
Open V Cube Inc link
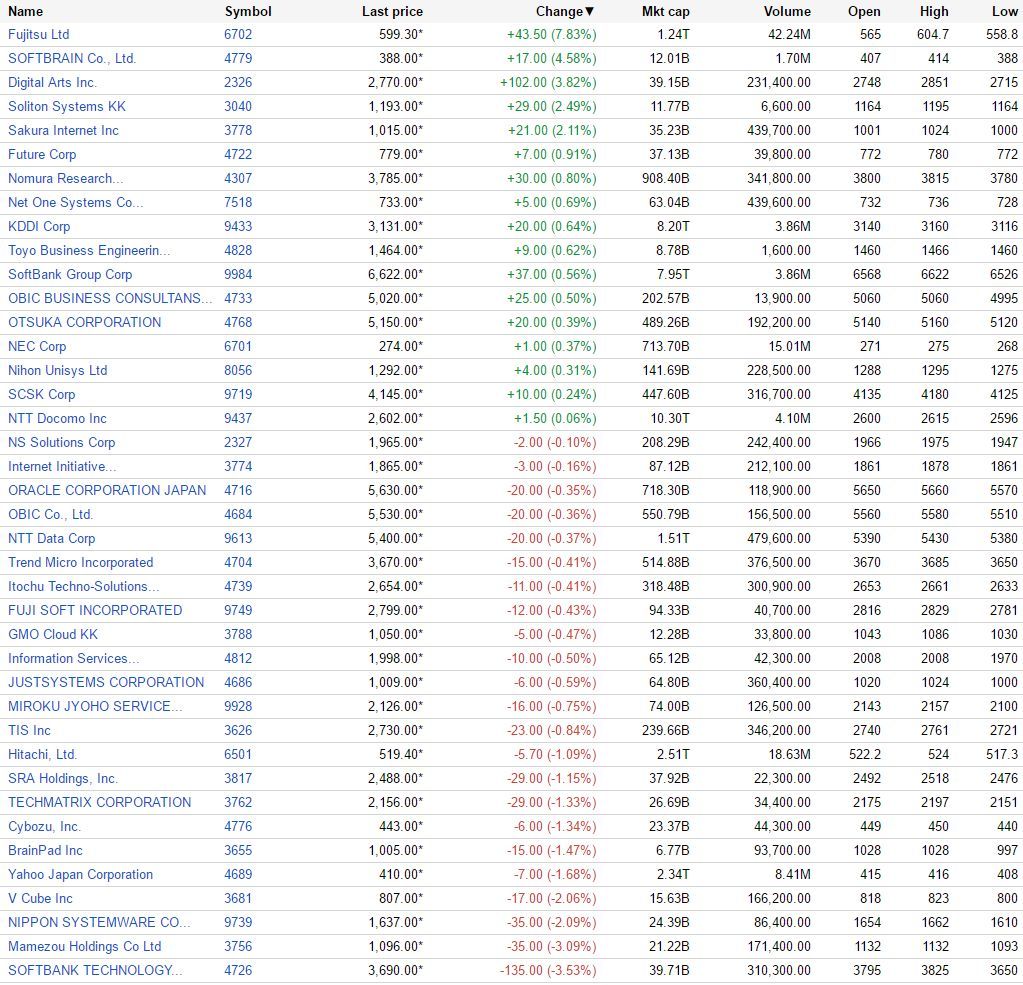(40, 899)
